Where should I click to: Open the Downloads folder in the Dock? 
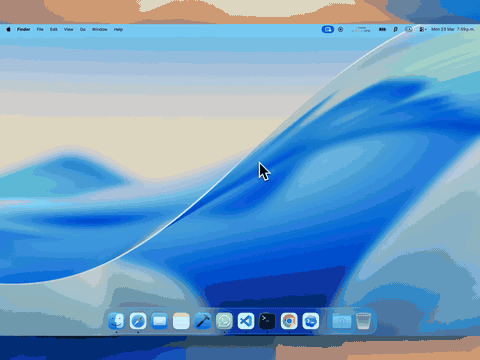342,321
